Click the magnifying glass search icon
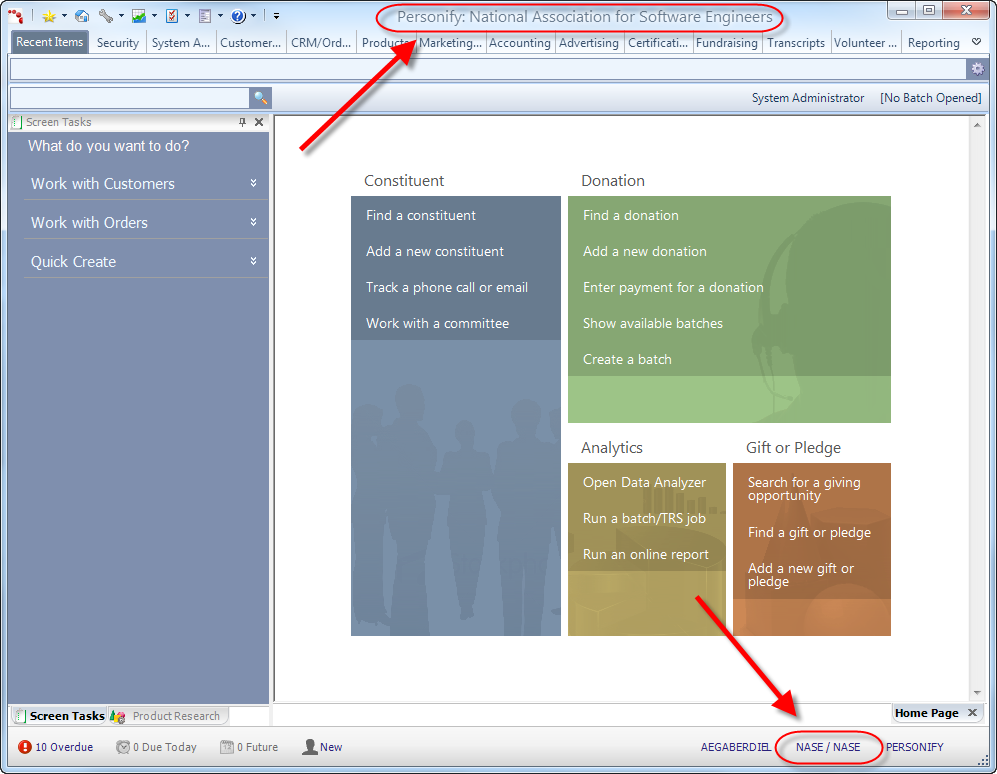Image resolution: width=997 pixels, height=774 pixels. (x=261, y=98)
